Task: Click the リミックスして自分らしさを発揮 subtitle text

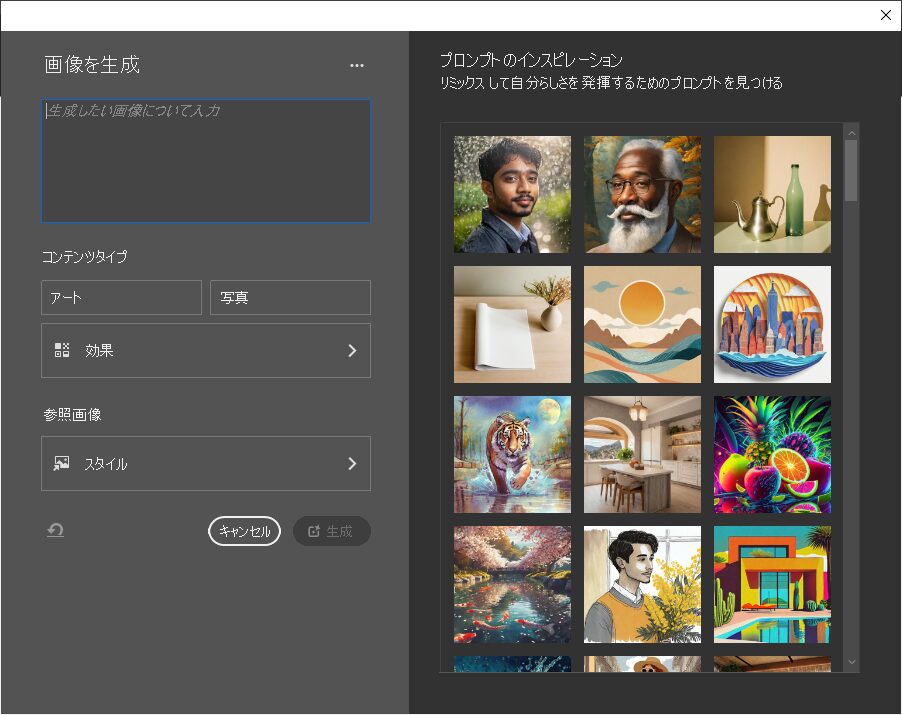Action: (x=611, y=83)
